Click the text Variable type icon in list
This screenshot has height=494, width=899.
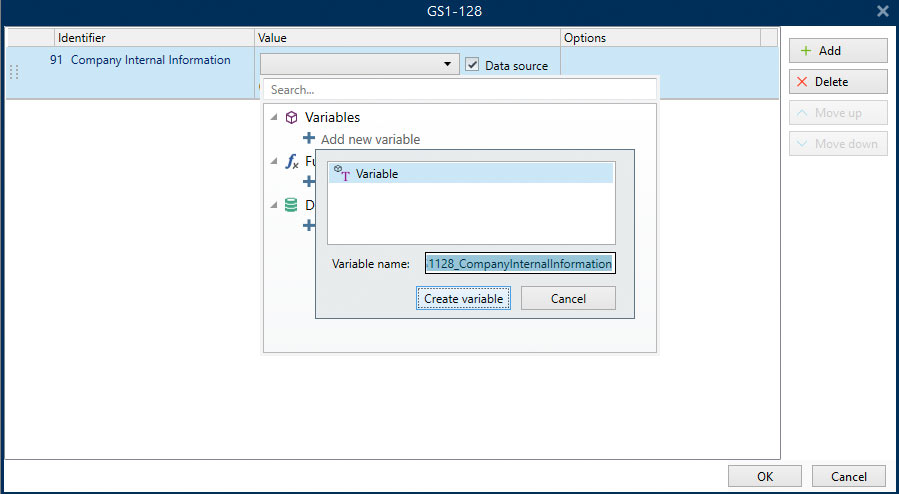coord(342,173)
